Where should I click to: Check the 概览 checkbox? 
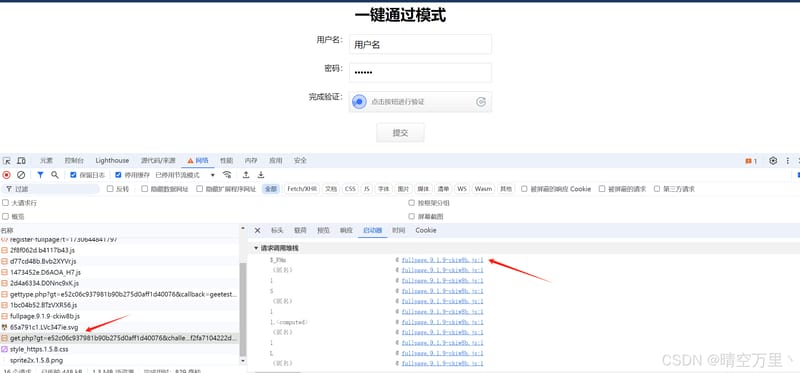point(5,216)
